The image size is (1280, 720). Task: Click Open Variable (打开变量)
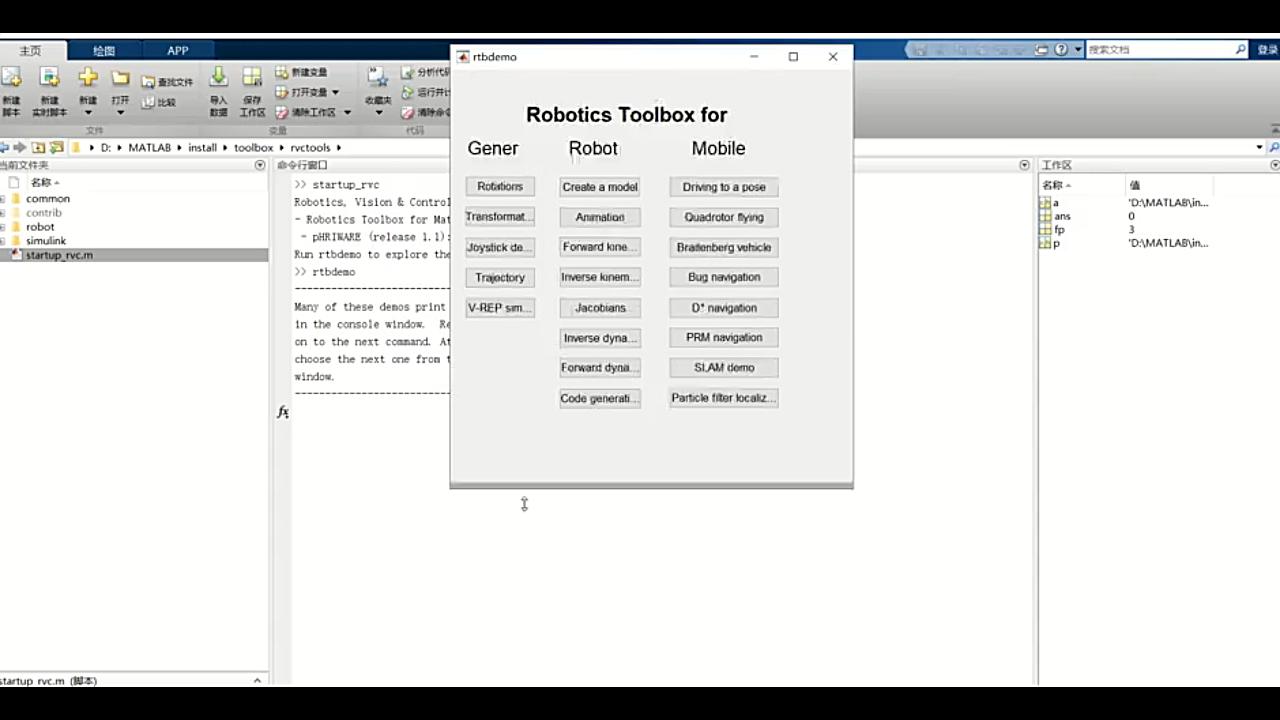[x=302, y=92]
